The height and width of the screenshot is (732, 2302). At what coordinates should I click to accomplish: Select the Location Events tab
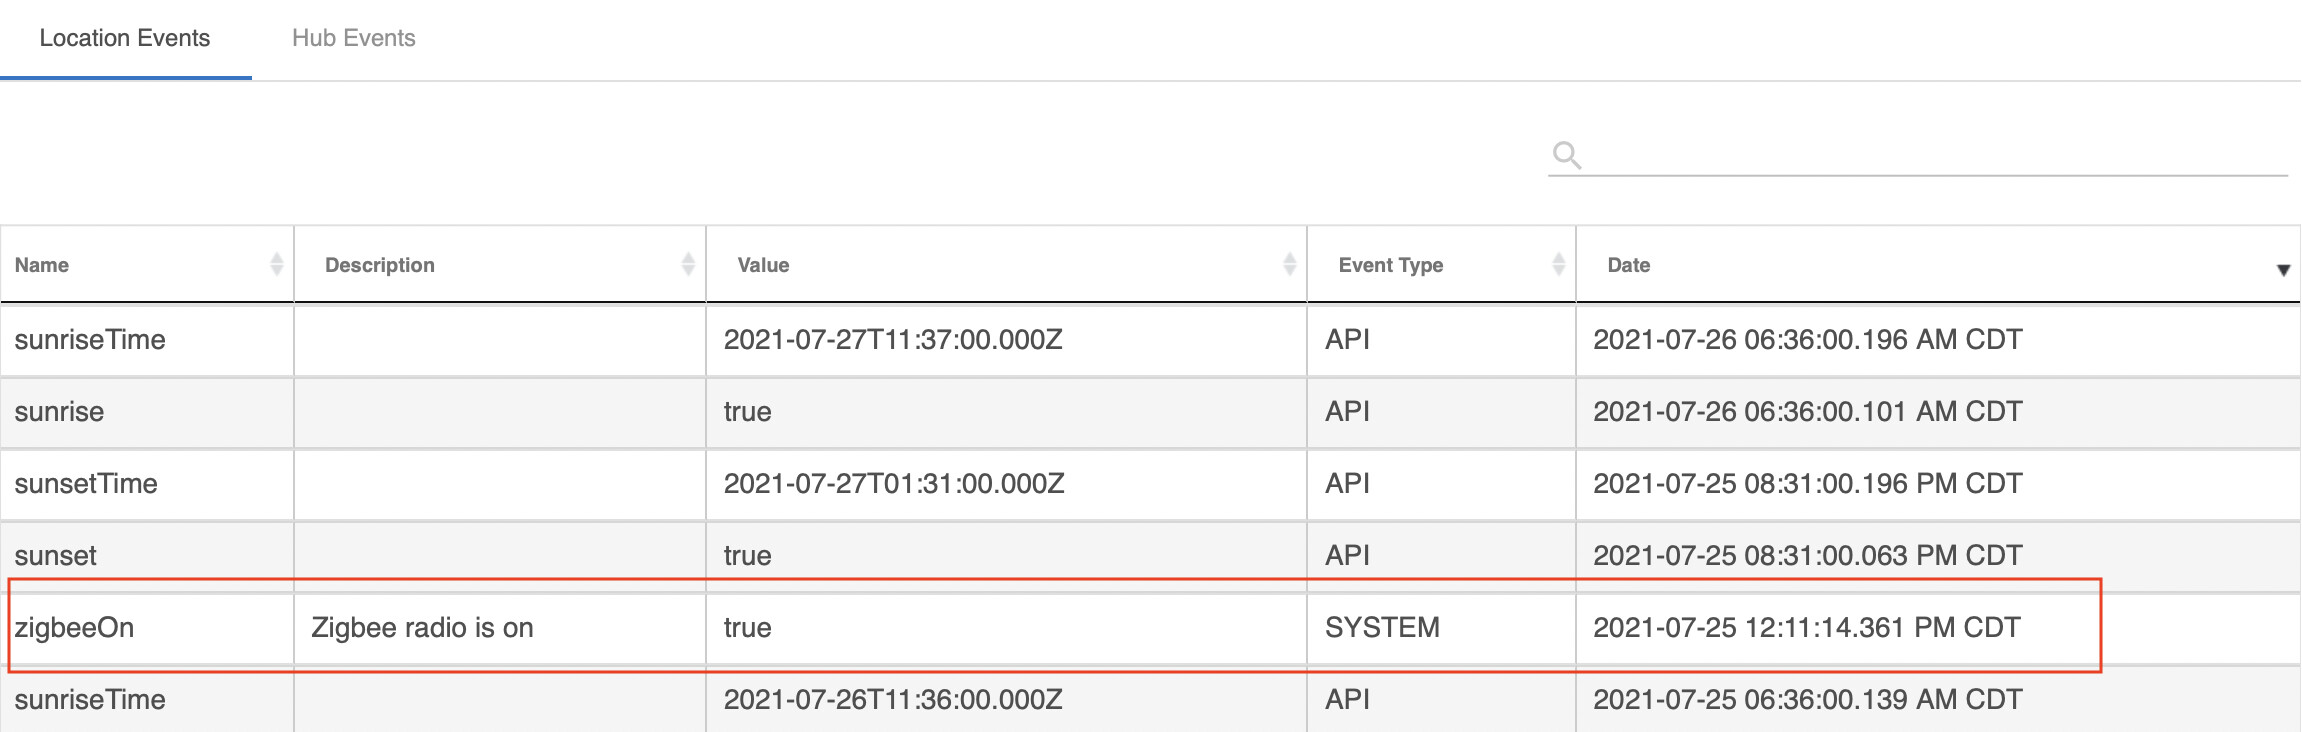tap(125, 38)
